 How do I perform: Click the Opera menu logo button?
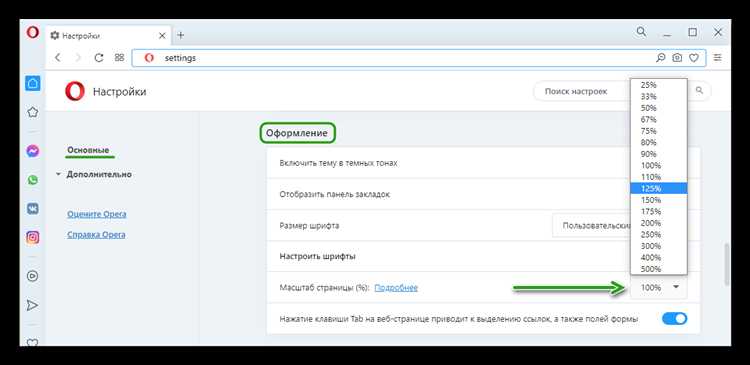pyautogui.click(x=33, y=33)
